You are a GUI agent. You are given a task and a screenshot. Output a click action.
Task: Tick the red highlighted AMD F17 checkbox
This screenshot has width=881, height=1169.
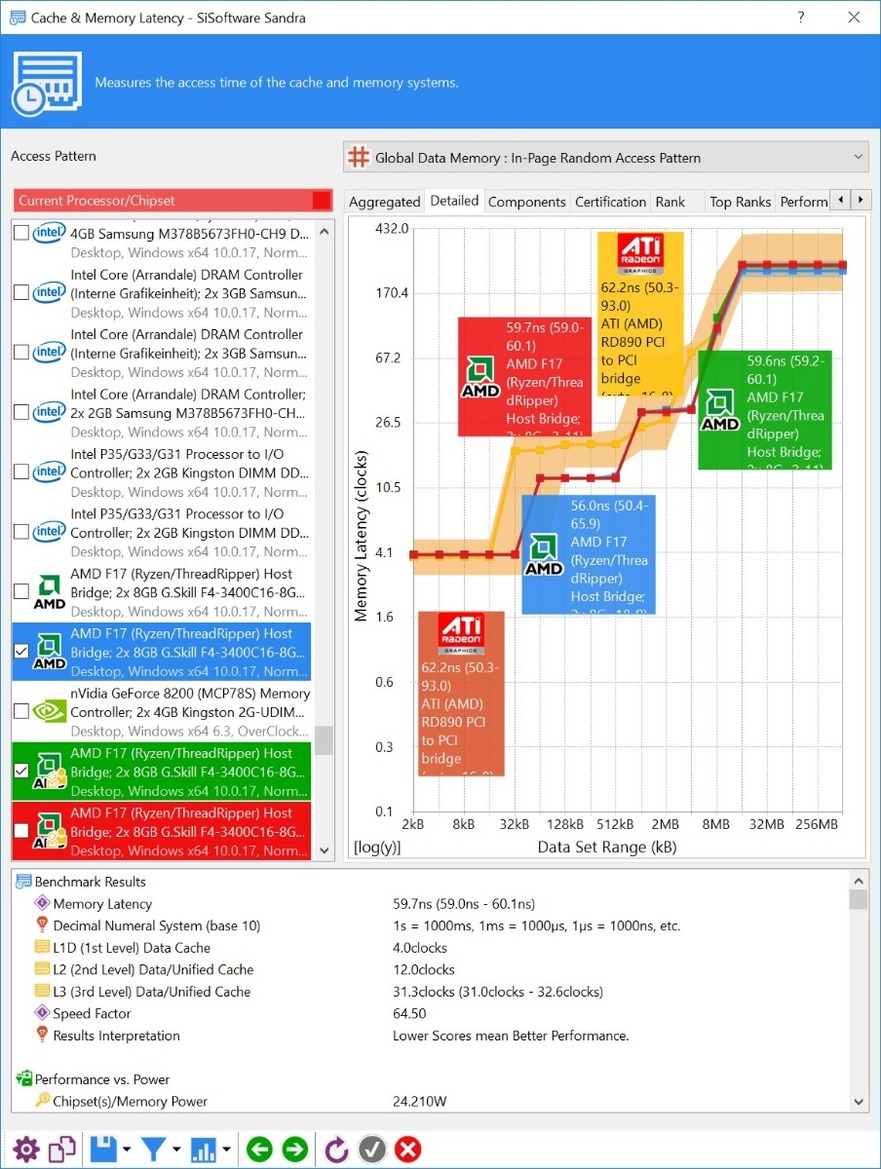coord(22,831)
